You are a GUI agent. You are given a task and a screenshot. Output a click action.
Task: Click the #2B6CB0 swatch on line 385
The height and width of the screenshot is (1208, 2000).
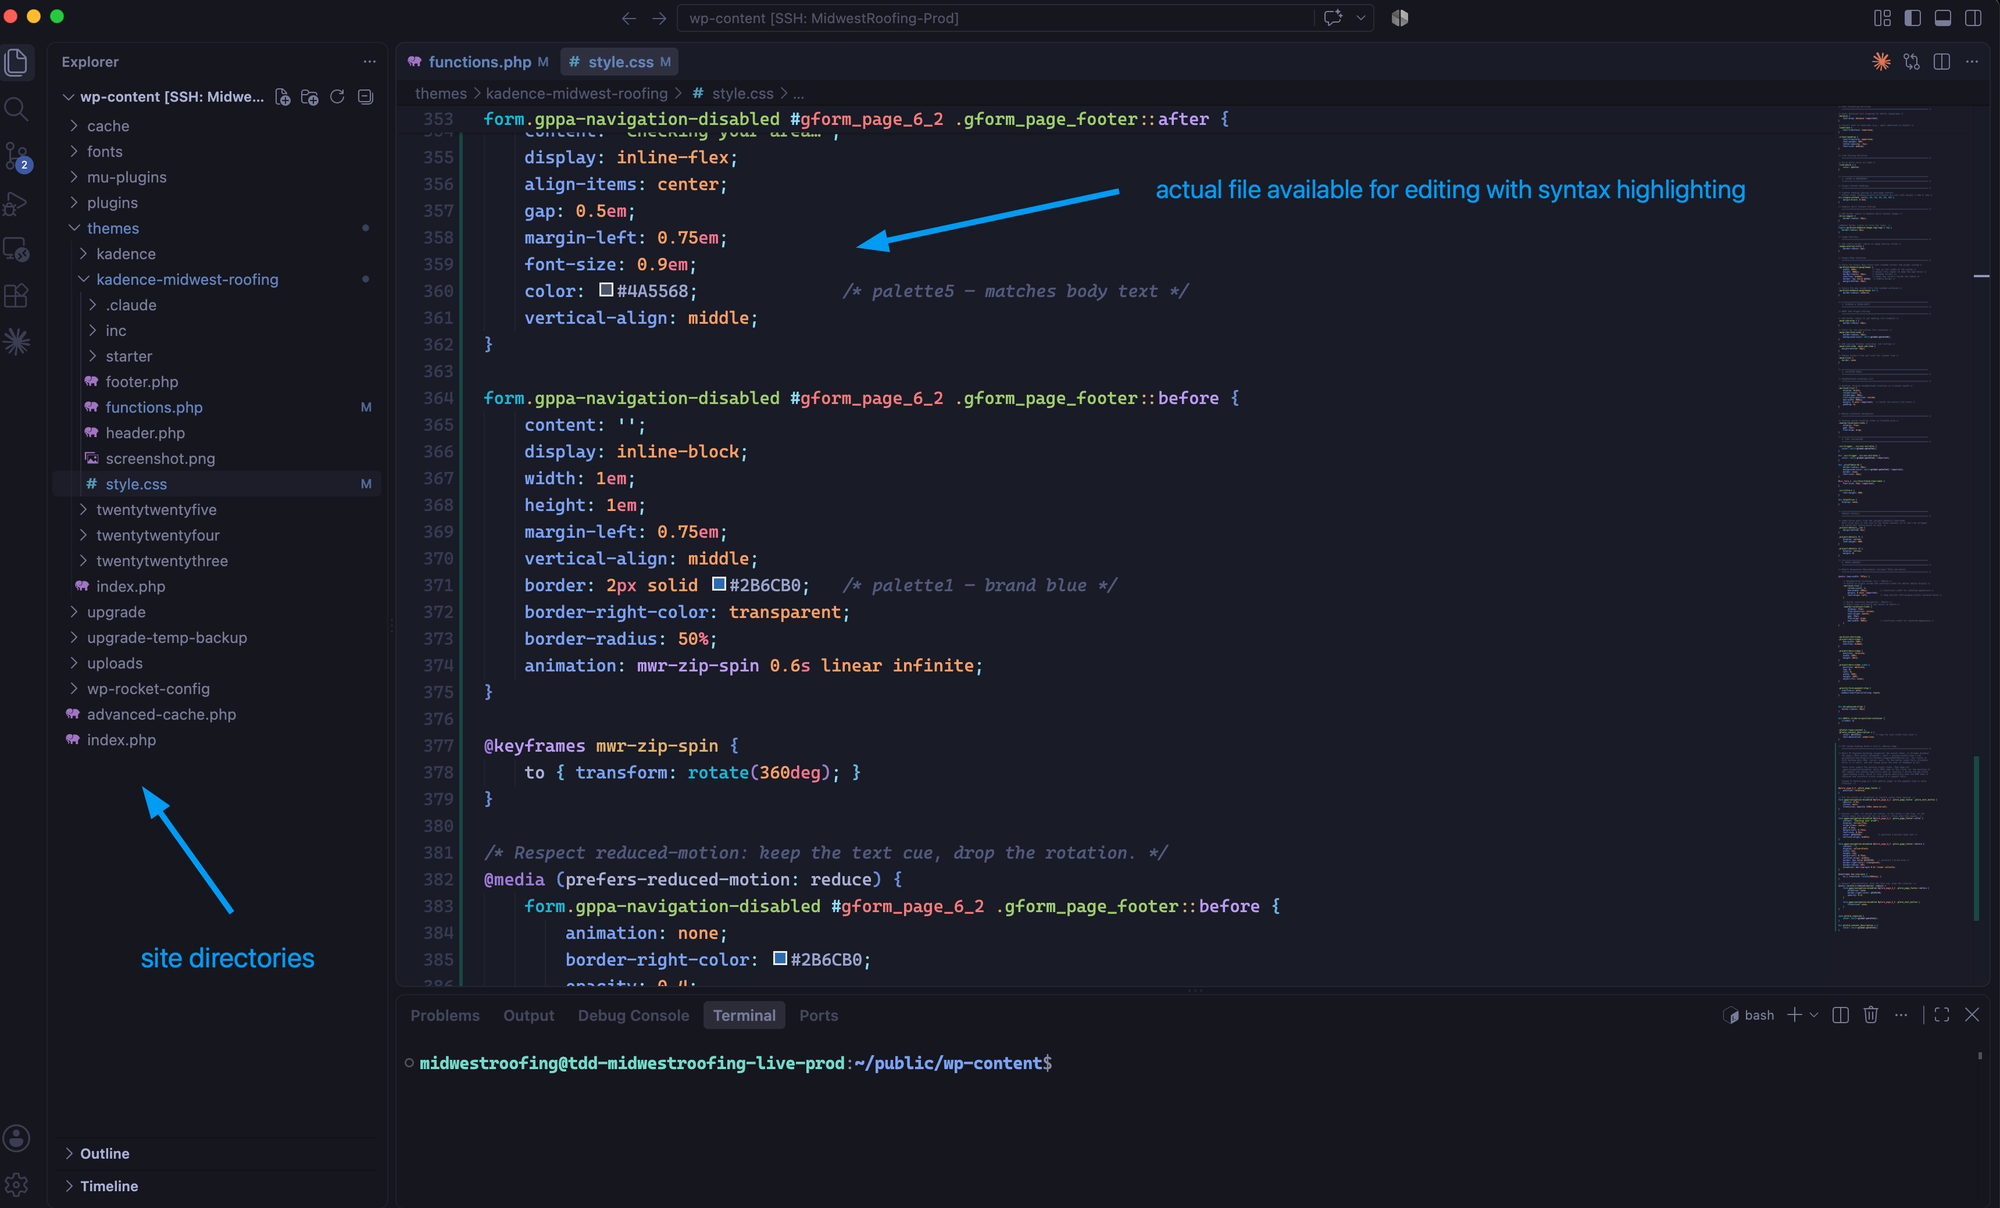[x=780, y=958]
